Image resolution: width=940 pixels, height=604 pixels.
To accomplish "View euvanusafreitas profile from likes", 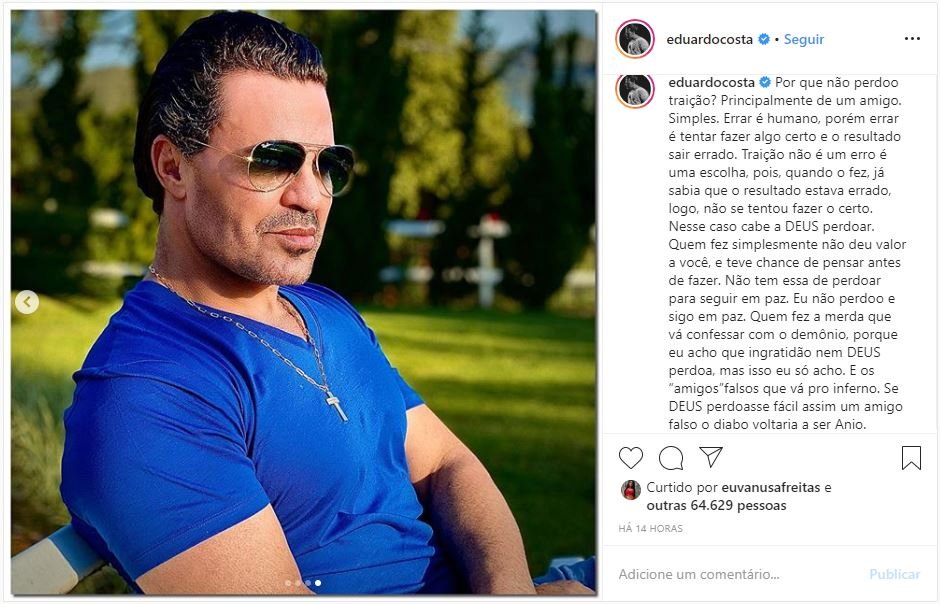I will coord(770,487).
